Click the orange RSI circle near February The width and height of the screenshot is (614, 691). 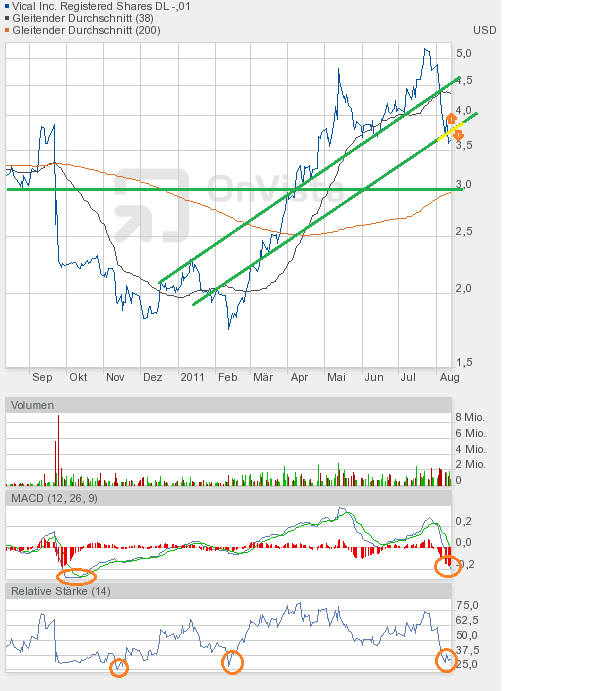click(x=232, y=661)
